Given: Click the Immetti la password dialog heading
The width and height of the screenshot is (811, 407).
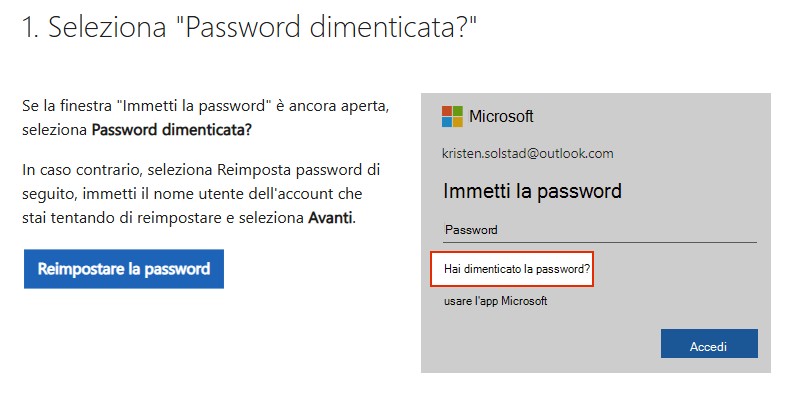Looking at the screenshot, I should [532, 190].
